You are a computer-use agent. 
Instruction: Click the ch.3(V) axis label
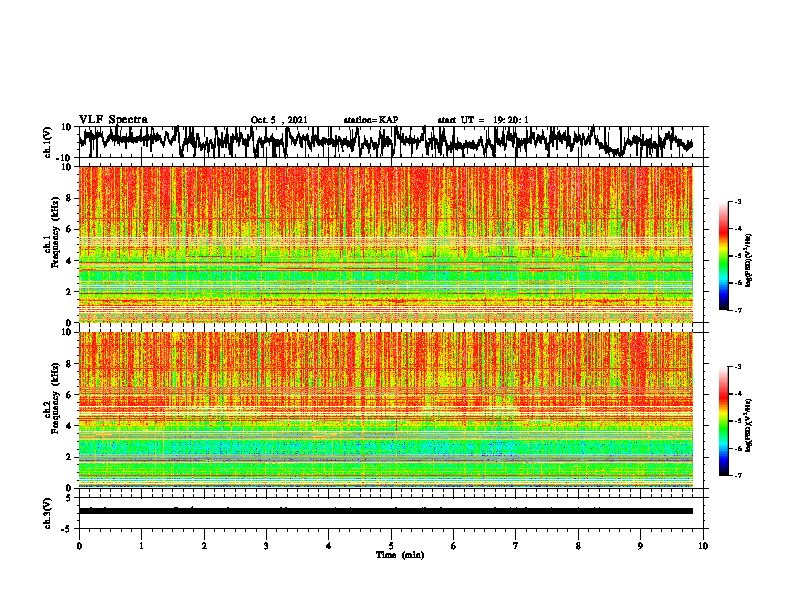(x=48, y=513)
